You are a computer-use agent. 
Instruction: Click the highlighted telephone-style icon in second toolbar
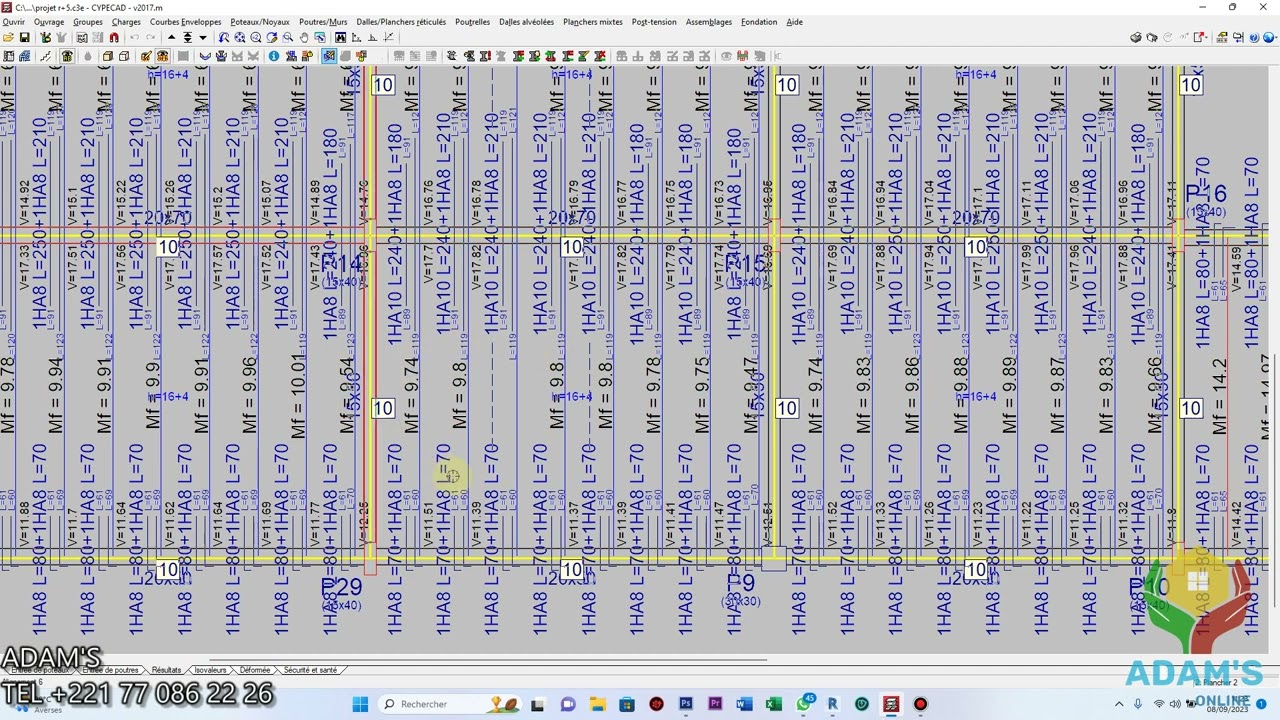67,56
